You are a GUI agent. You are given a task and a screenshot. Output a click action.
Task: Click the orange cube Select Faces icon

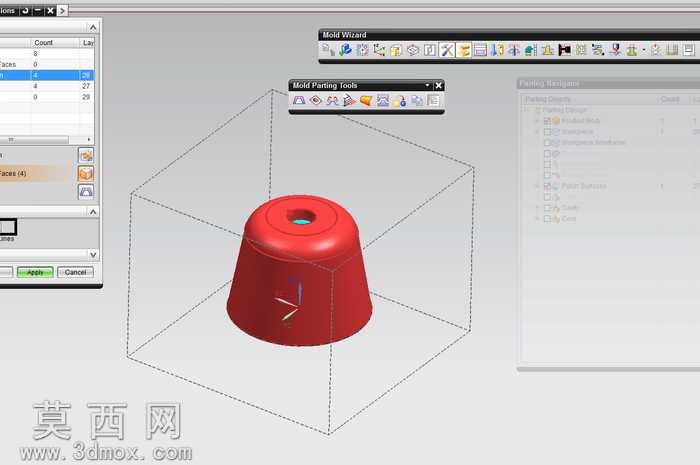point(86,174)
